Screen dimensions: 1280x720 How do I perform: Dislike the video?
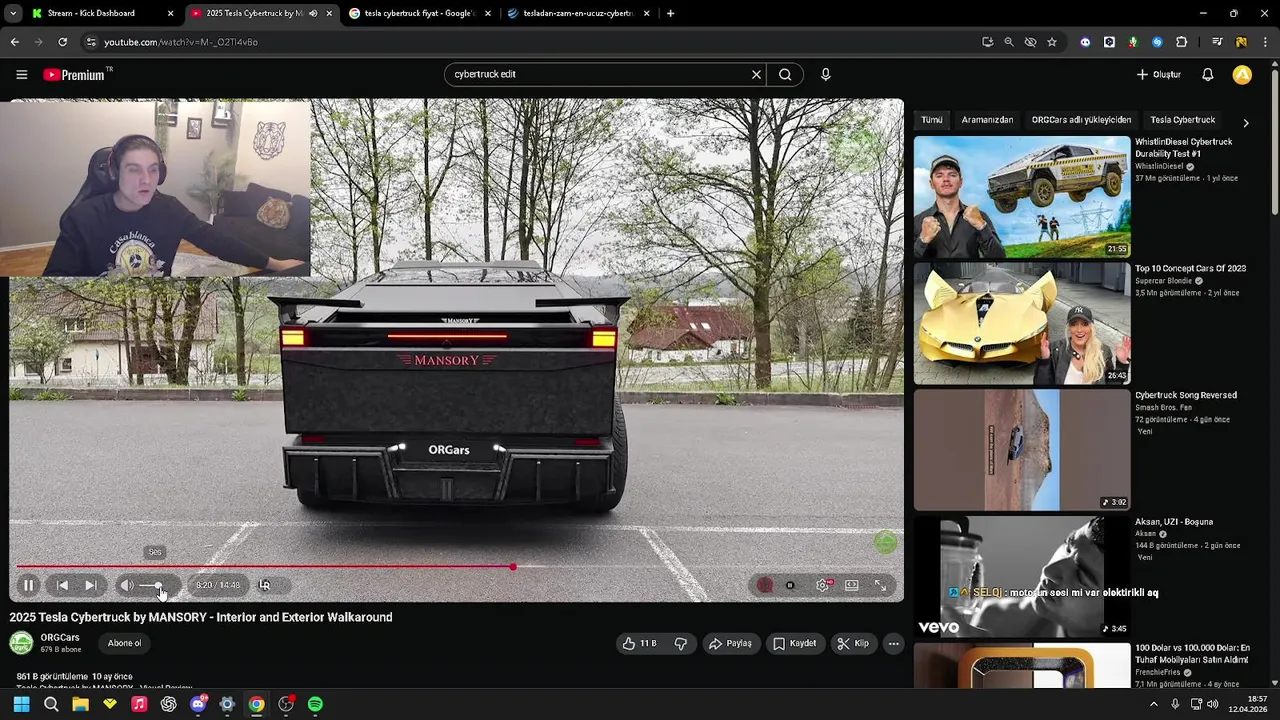click(680, 643)
